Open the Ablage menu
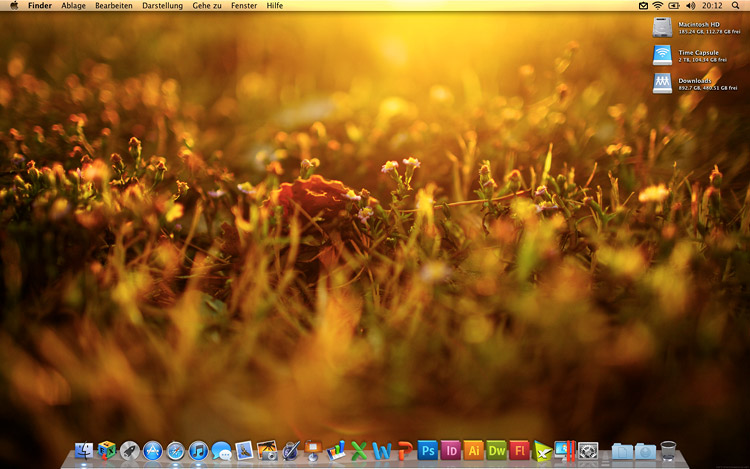750x469 pixels. tap(73, 5)
